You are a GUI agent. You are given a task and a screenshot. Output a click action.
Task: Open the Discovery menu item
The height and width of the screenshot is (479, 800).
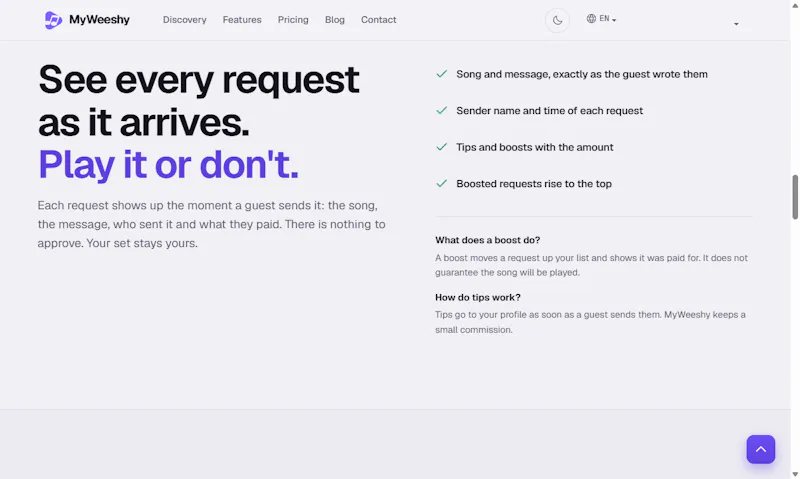click(185, 20)
